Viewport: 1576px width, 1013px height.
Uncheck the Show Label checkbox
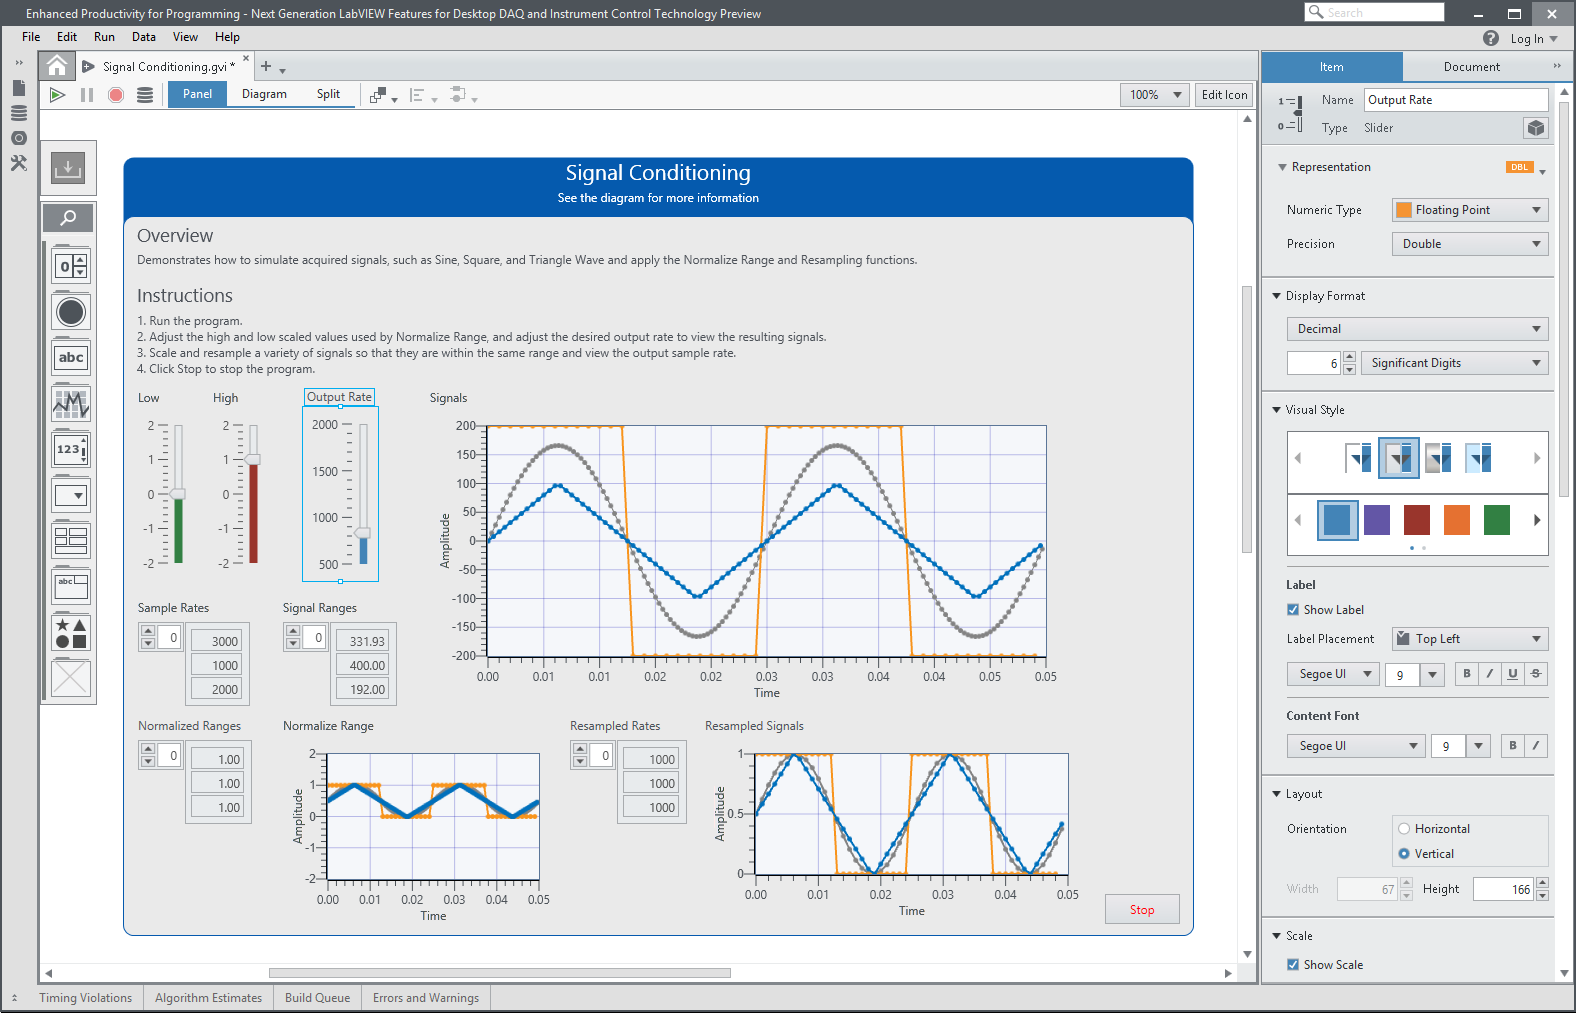point(1293,610)
